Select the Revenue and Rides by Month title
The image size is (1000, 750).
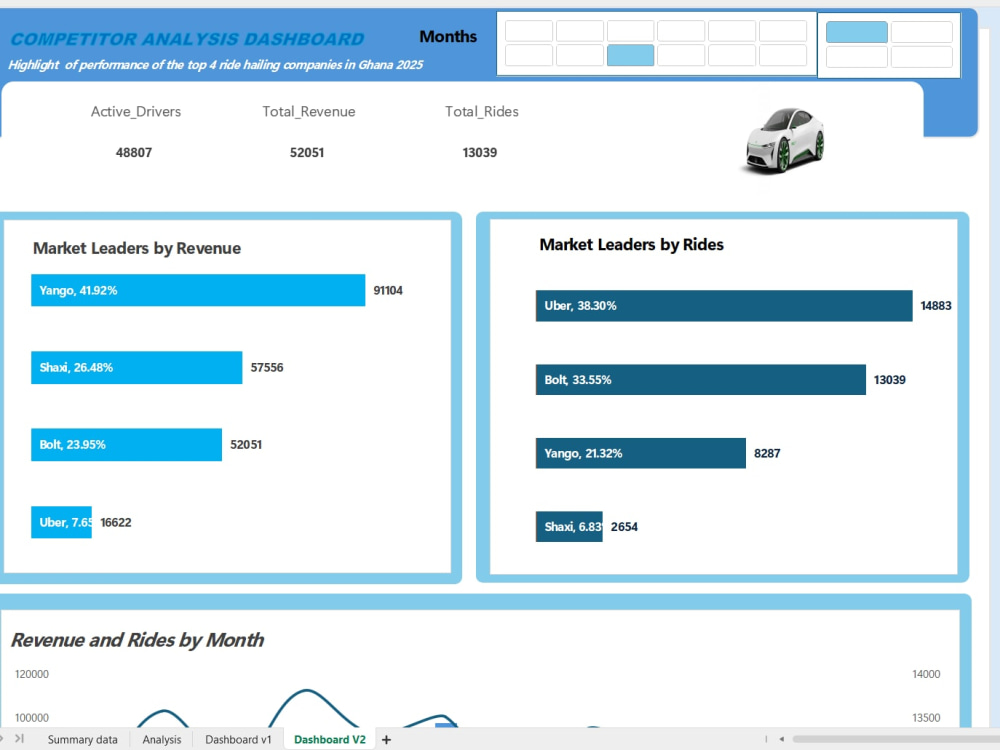tap(139, 641)
